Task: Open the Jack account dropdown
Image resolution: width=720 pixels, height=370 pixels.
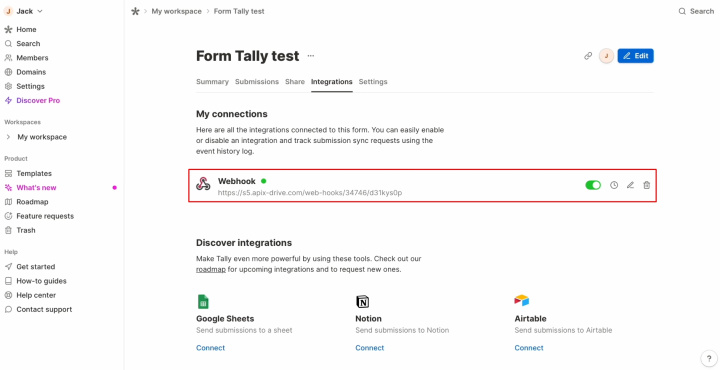Action: [23, 11]
